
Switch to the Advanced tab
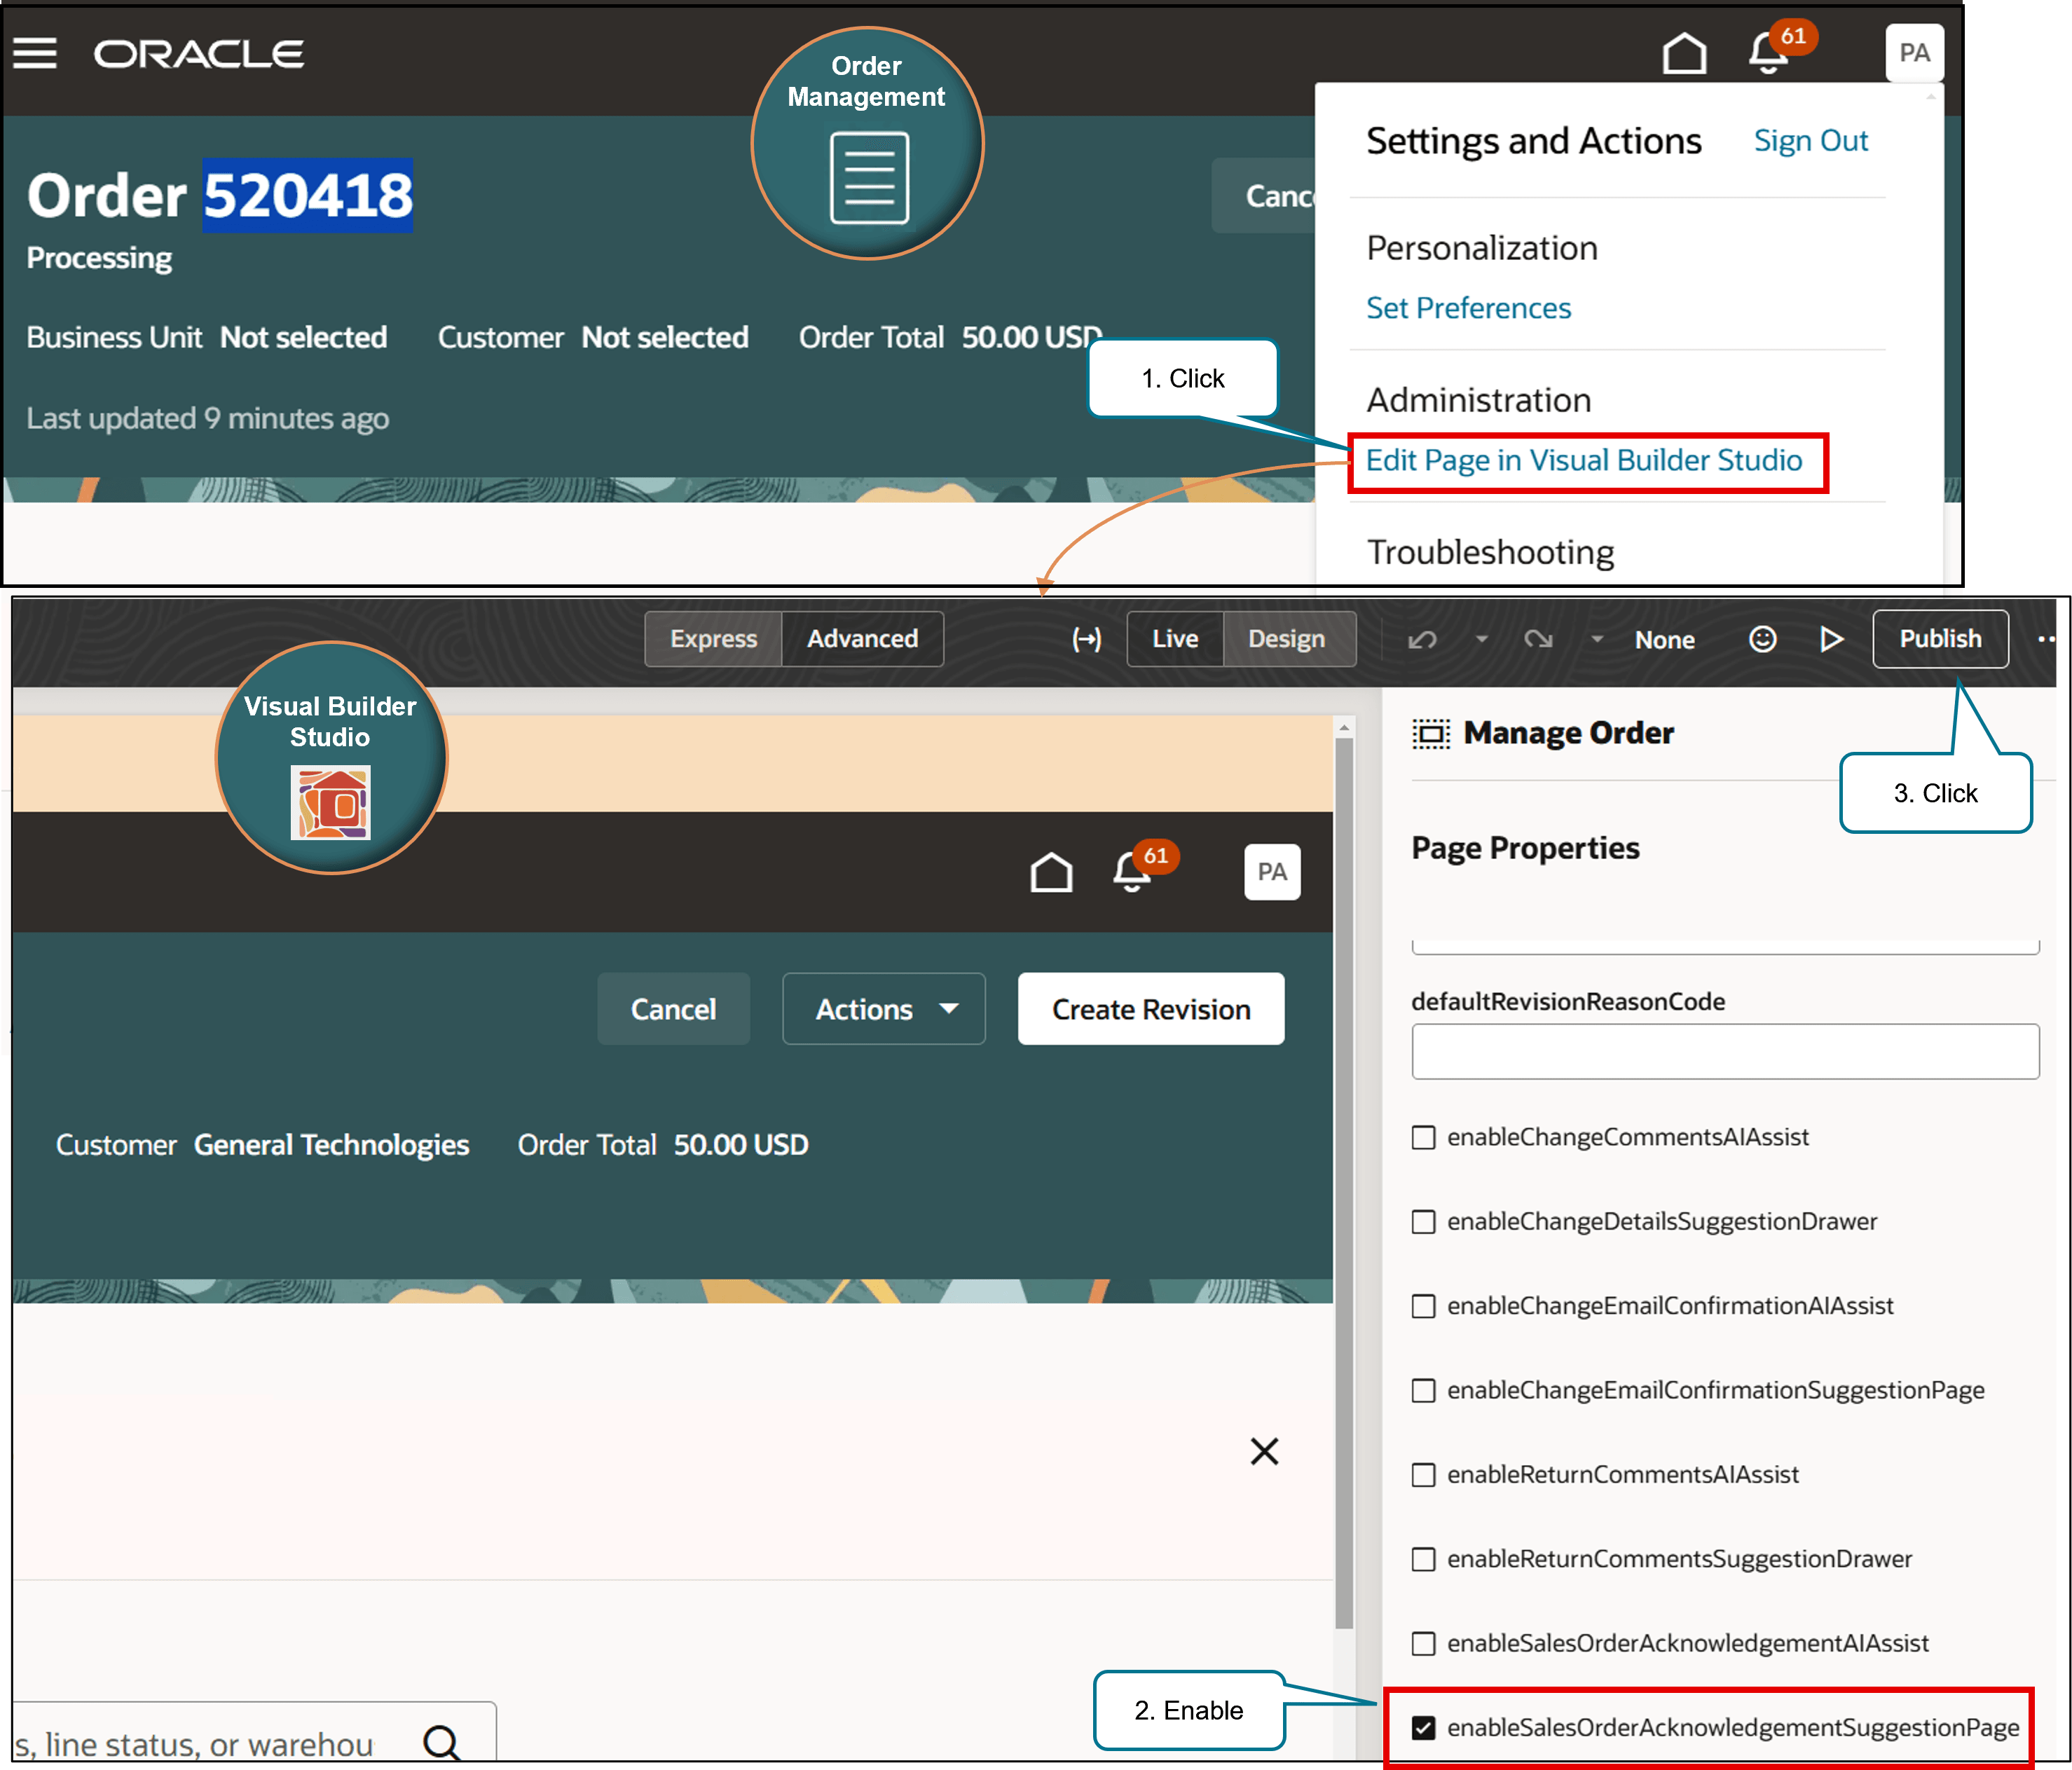tap(862, 639)
